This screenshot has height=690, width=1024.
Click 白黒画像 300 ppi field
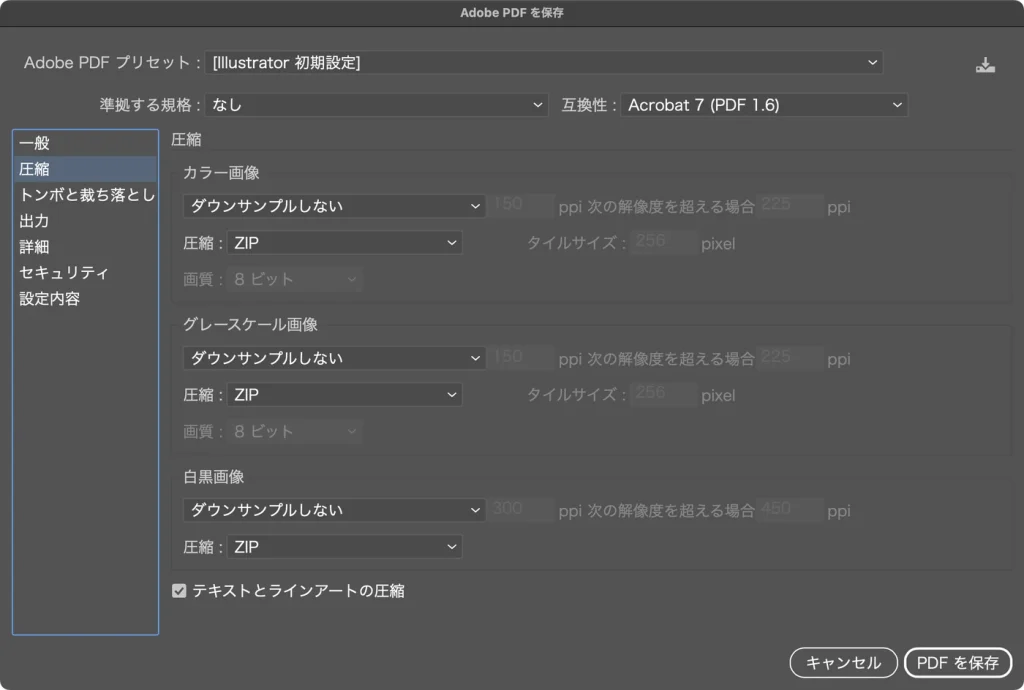(521, 510)
